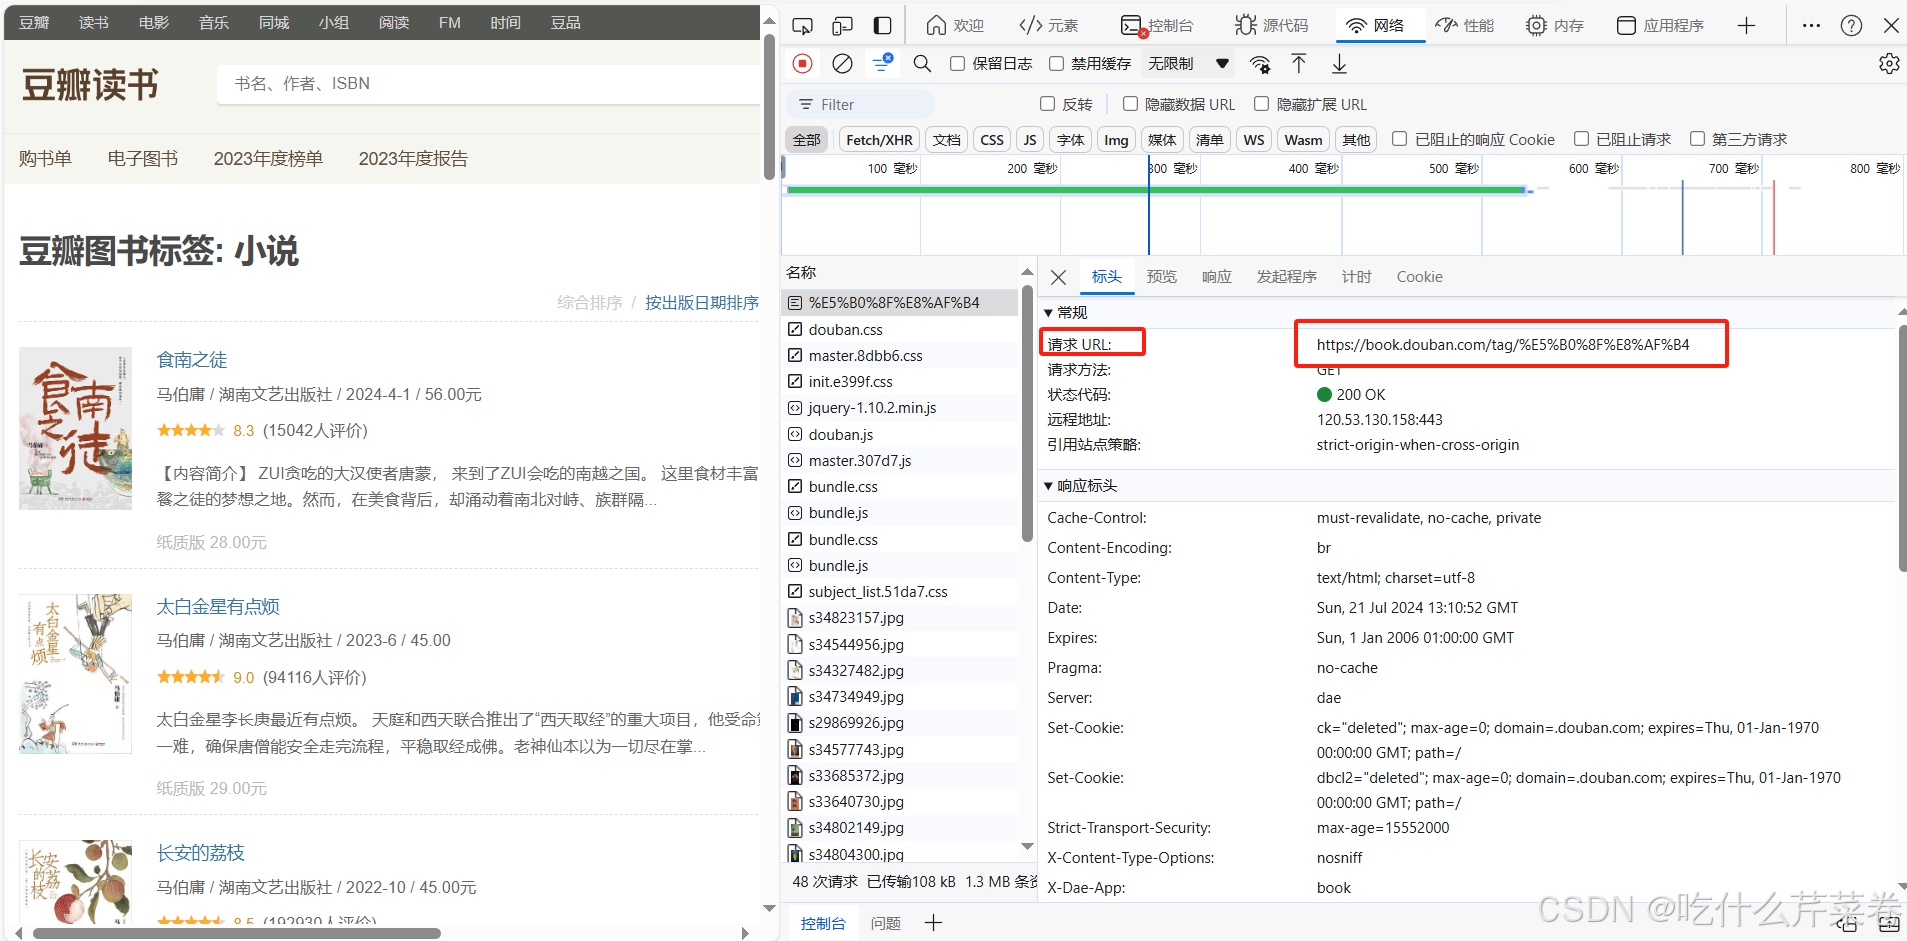
Task: Click 按出版日期排序 sort link
Action: click(702, 302)
